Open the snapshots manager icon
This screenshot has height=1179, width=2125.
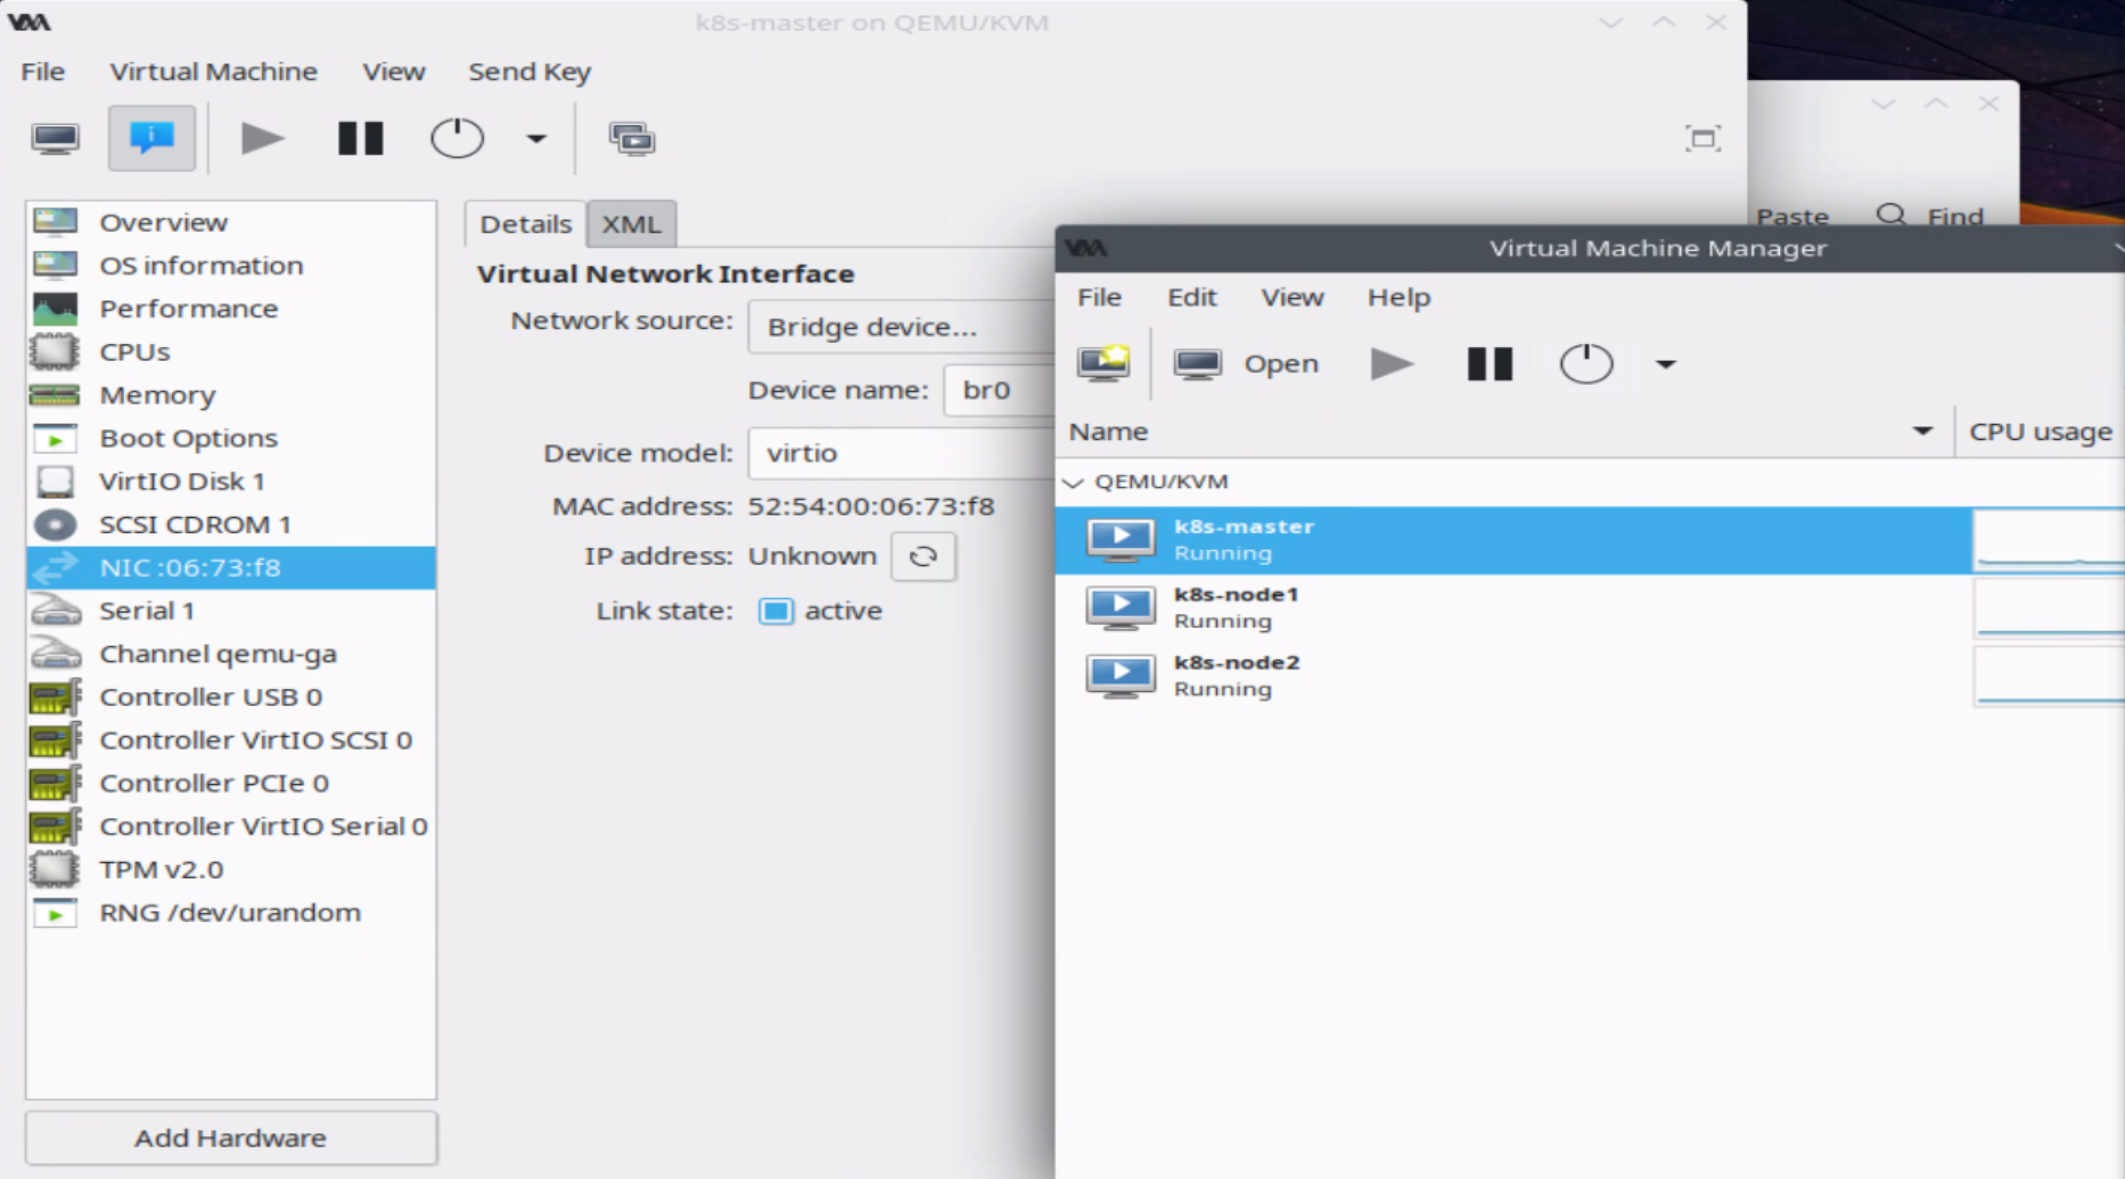click(x=632, y=138)
